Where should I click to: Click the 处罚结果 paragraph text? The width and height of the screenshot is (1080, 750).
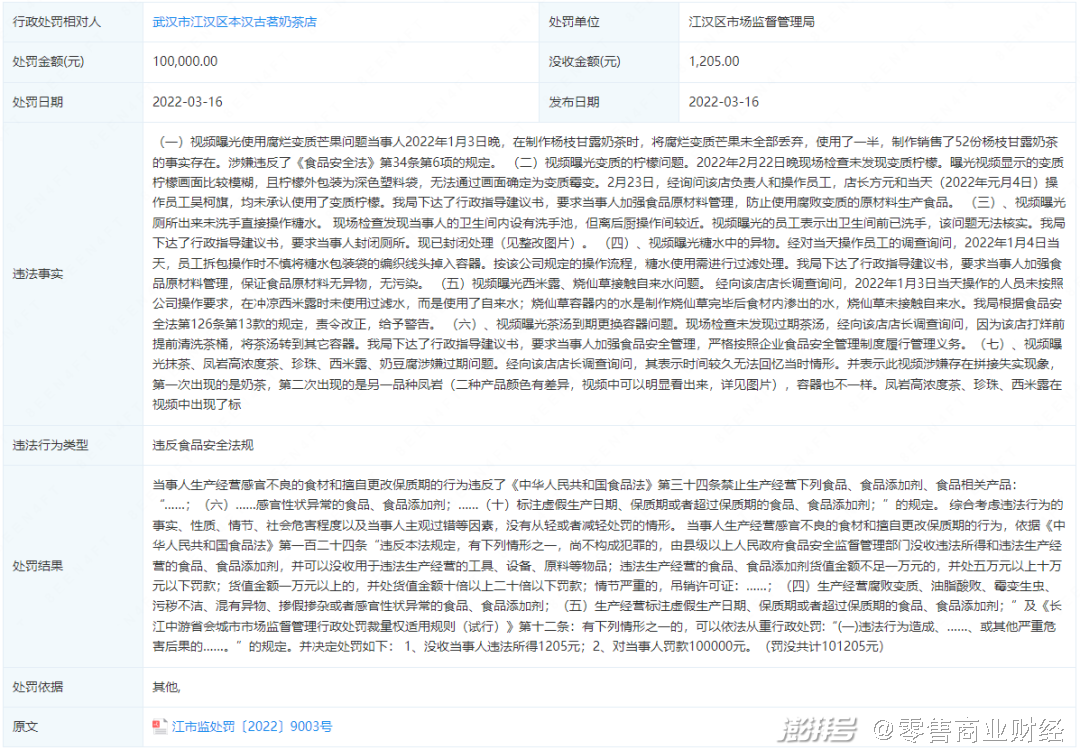point(609,566)
